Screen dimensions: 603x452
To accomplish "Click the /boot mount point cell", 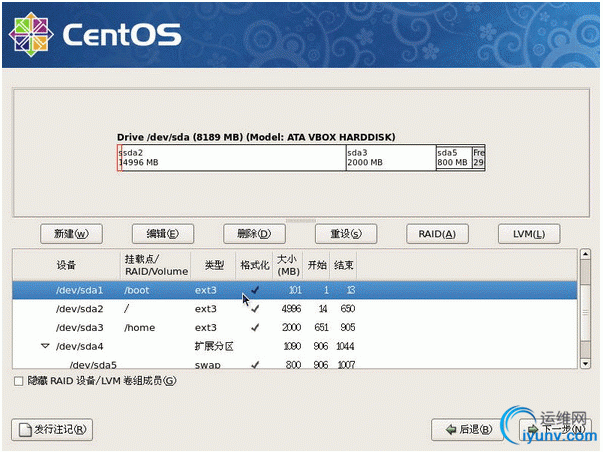I will pos(137,290).
